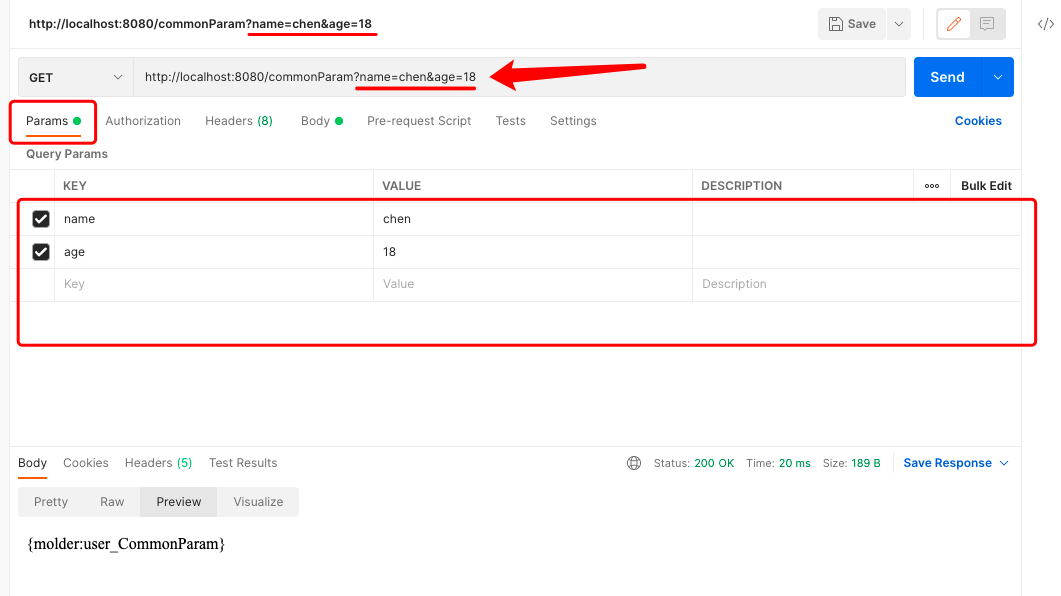1061x596 pixels.
Task: Click the 'chen' value cell
Action: click(x=533, y=219)
